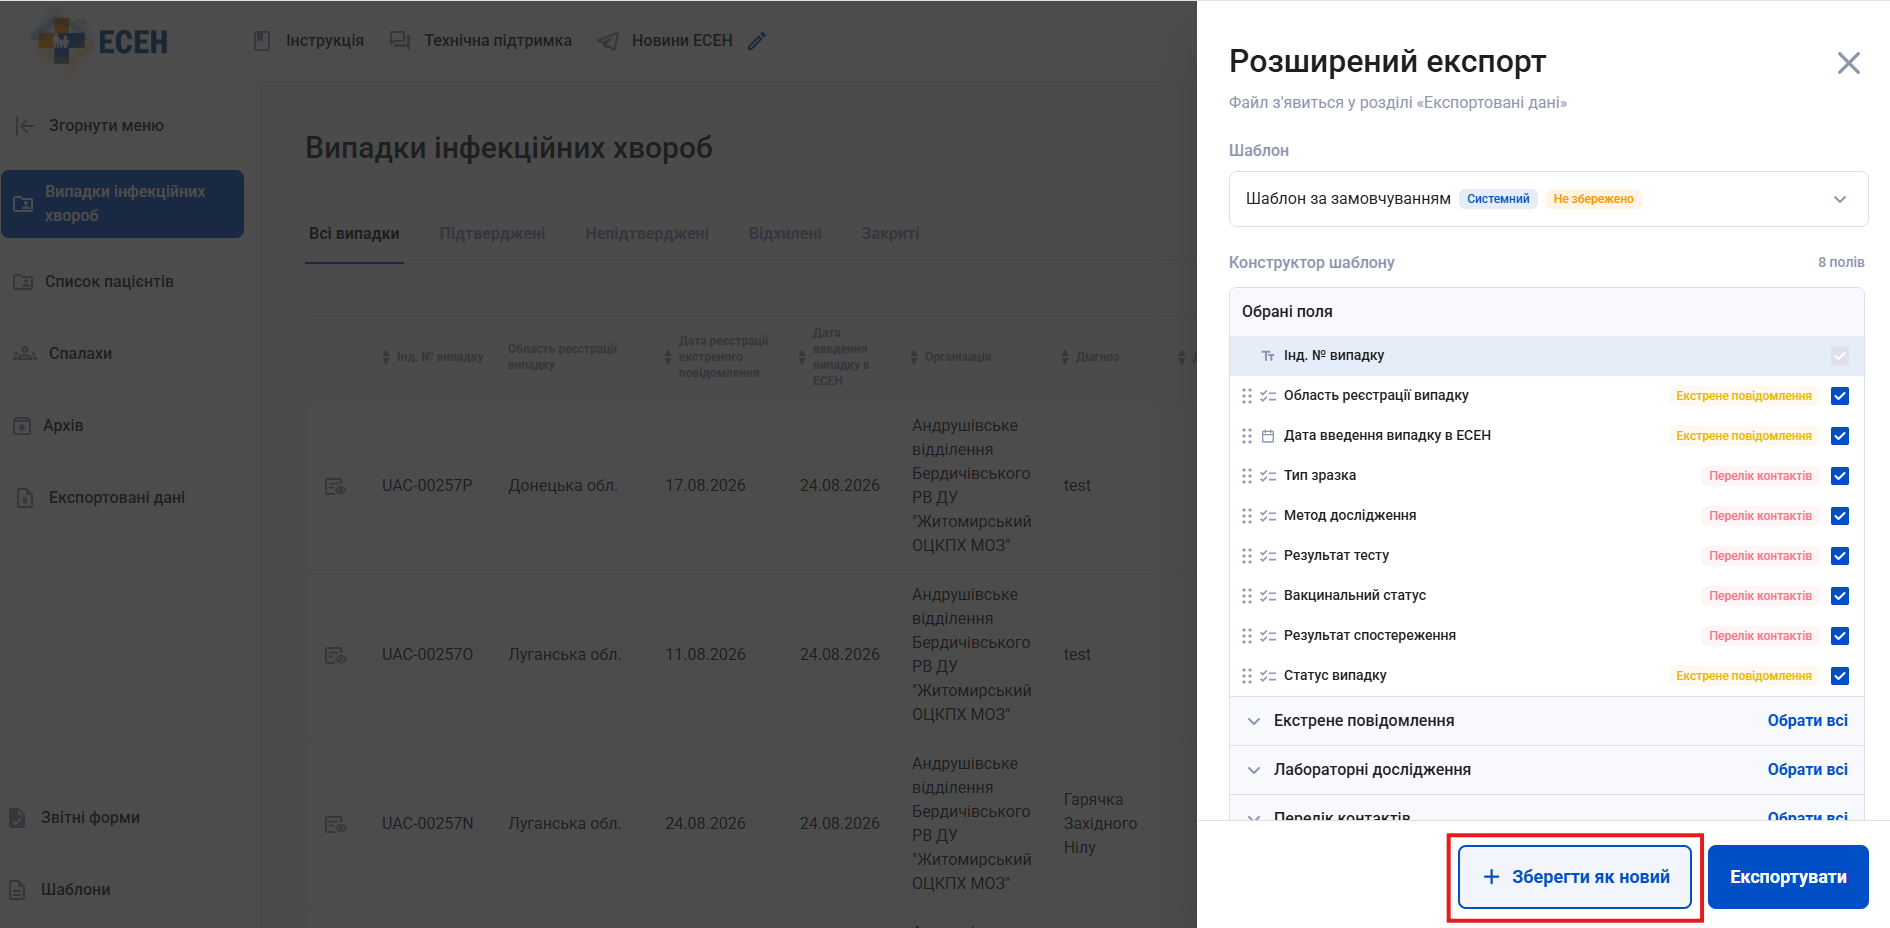
Task: Uncheck Дата введення випадку в ЕСЕН field
Action: click(1840, 436)
